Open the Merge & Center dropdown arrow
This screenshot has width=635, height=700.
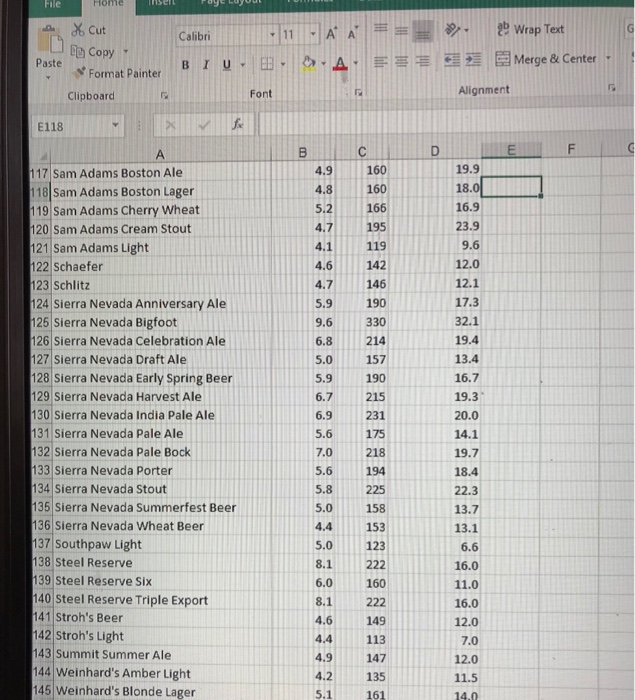pos(608,58)
